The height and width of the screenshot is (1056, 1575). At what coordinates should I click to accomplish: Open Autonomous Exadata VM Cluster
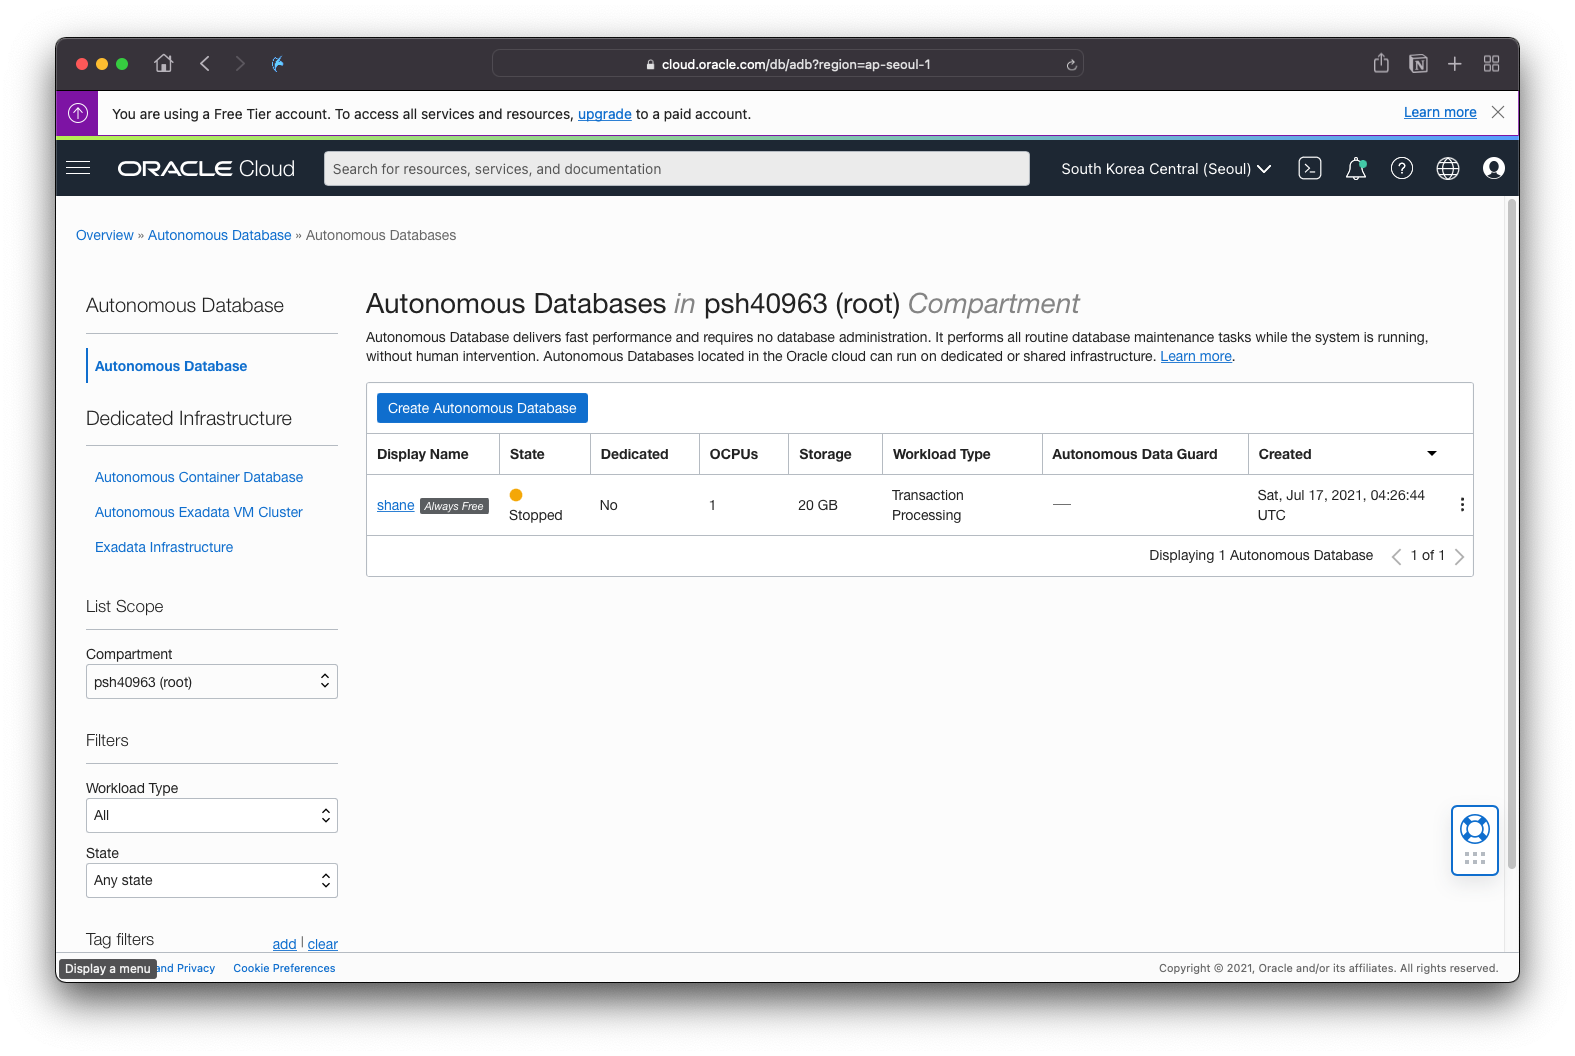tap(199, 512)
